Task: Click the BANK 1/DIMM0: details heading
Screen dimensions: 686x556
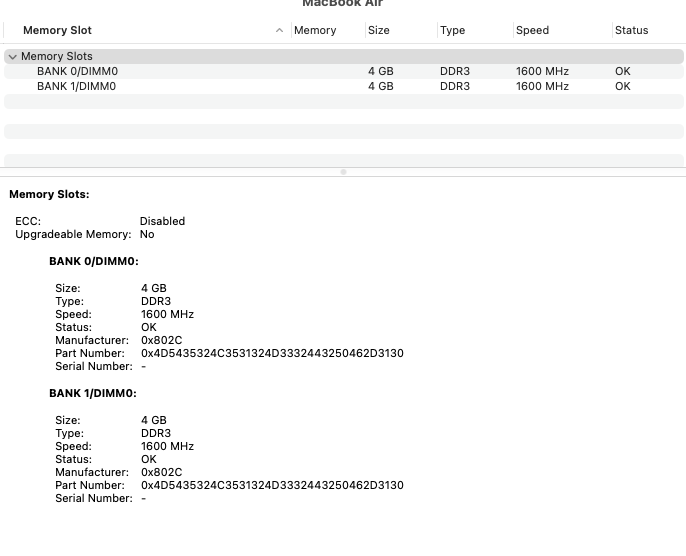Action: point(93,393)
